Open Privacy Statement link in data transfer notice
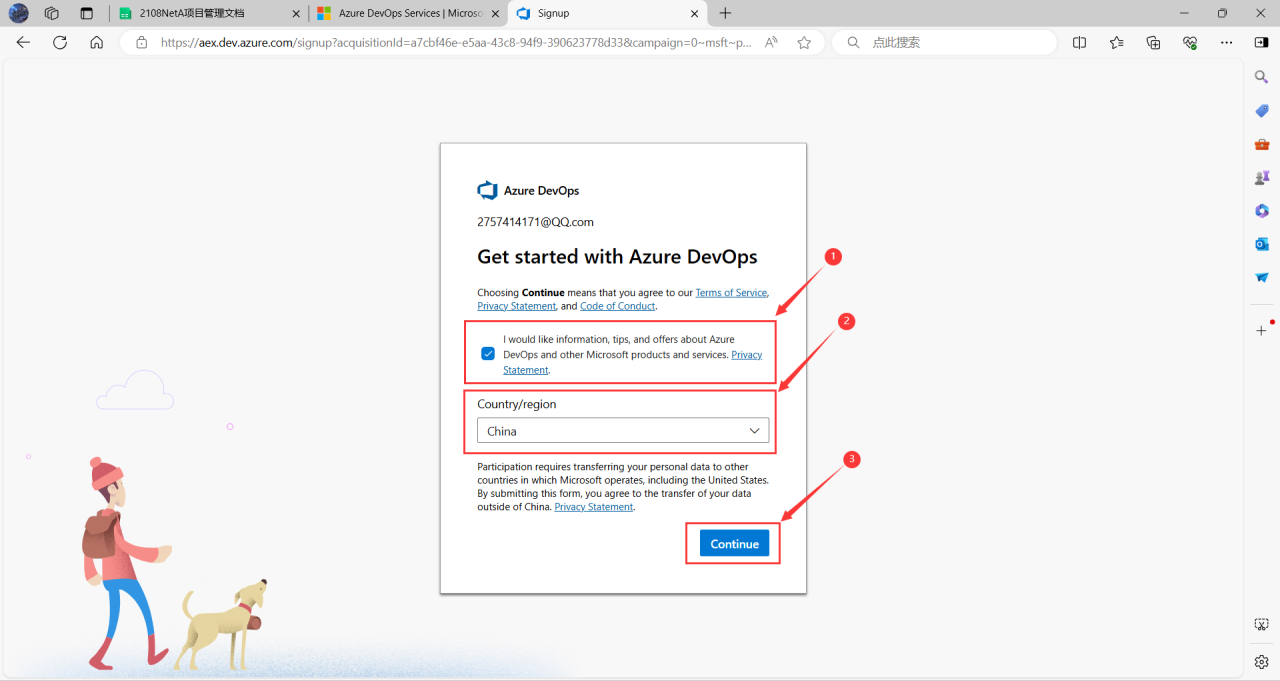This screenshot has width=1280, height=681. coord(594,507)
